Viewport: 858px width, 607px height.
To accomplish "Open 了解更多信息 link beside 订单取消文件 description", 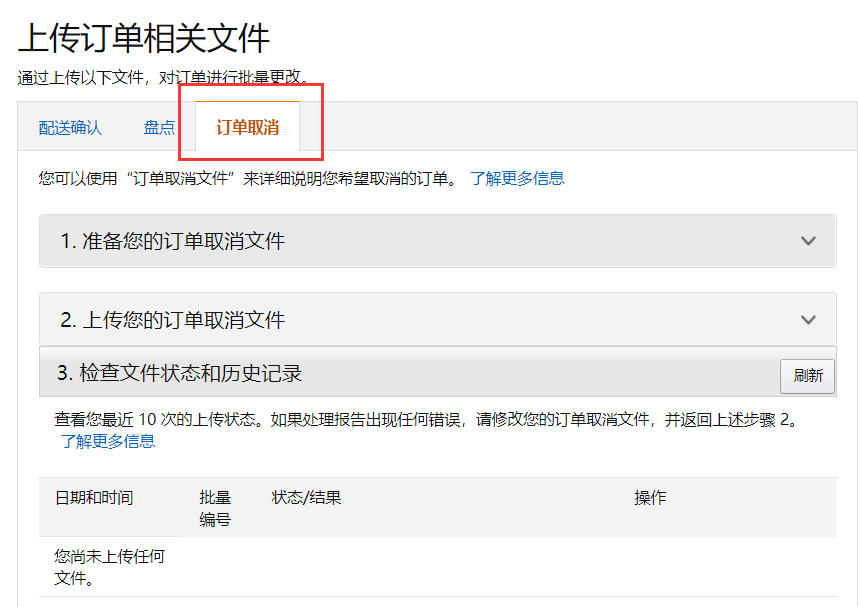I will [517, 178].
